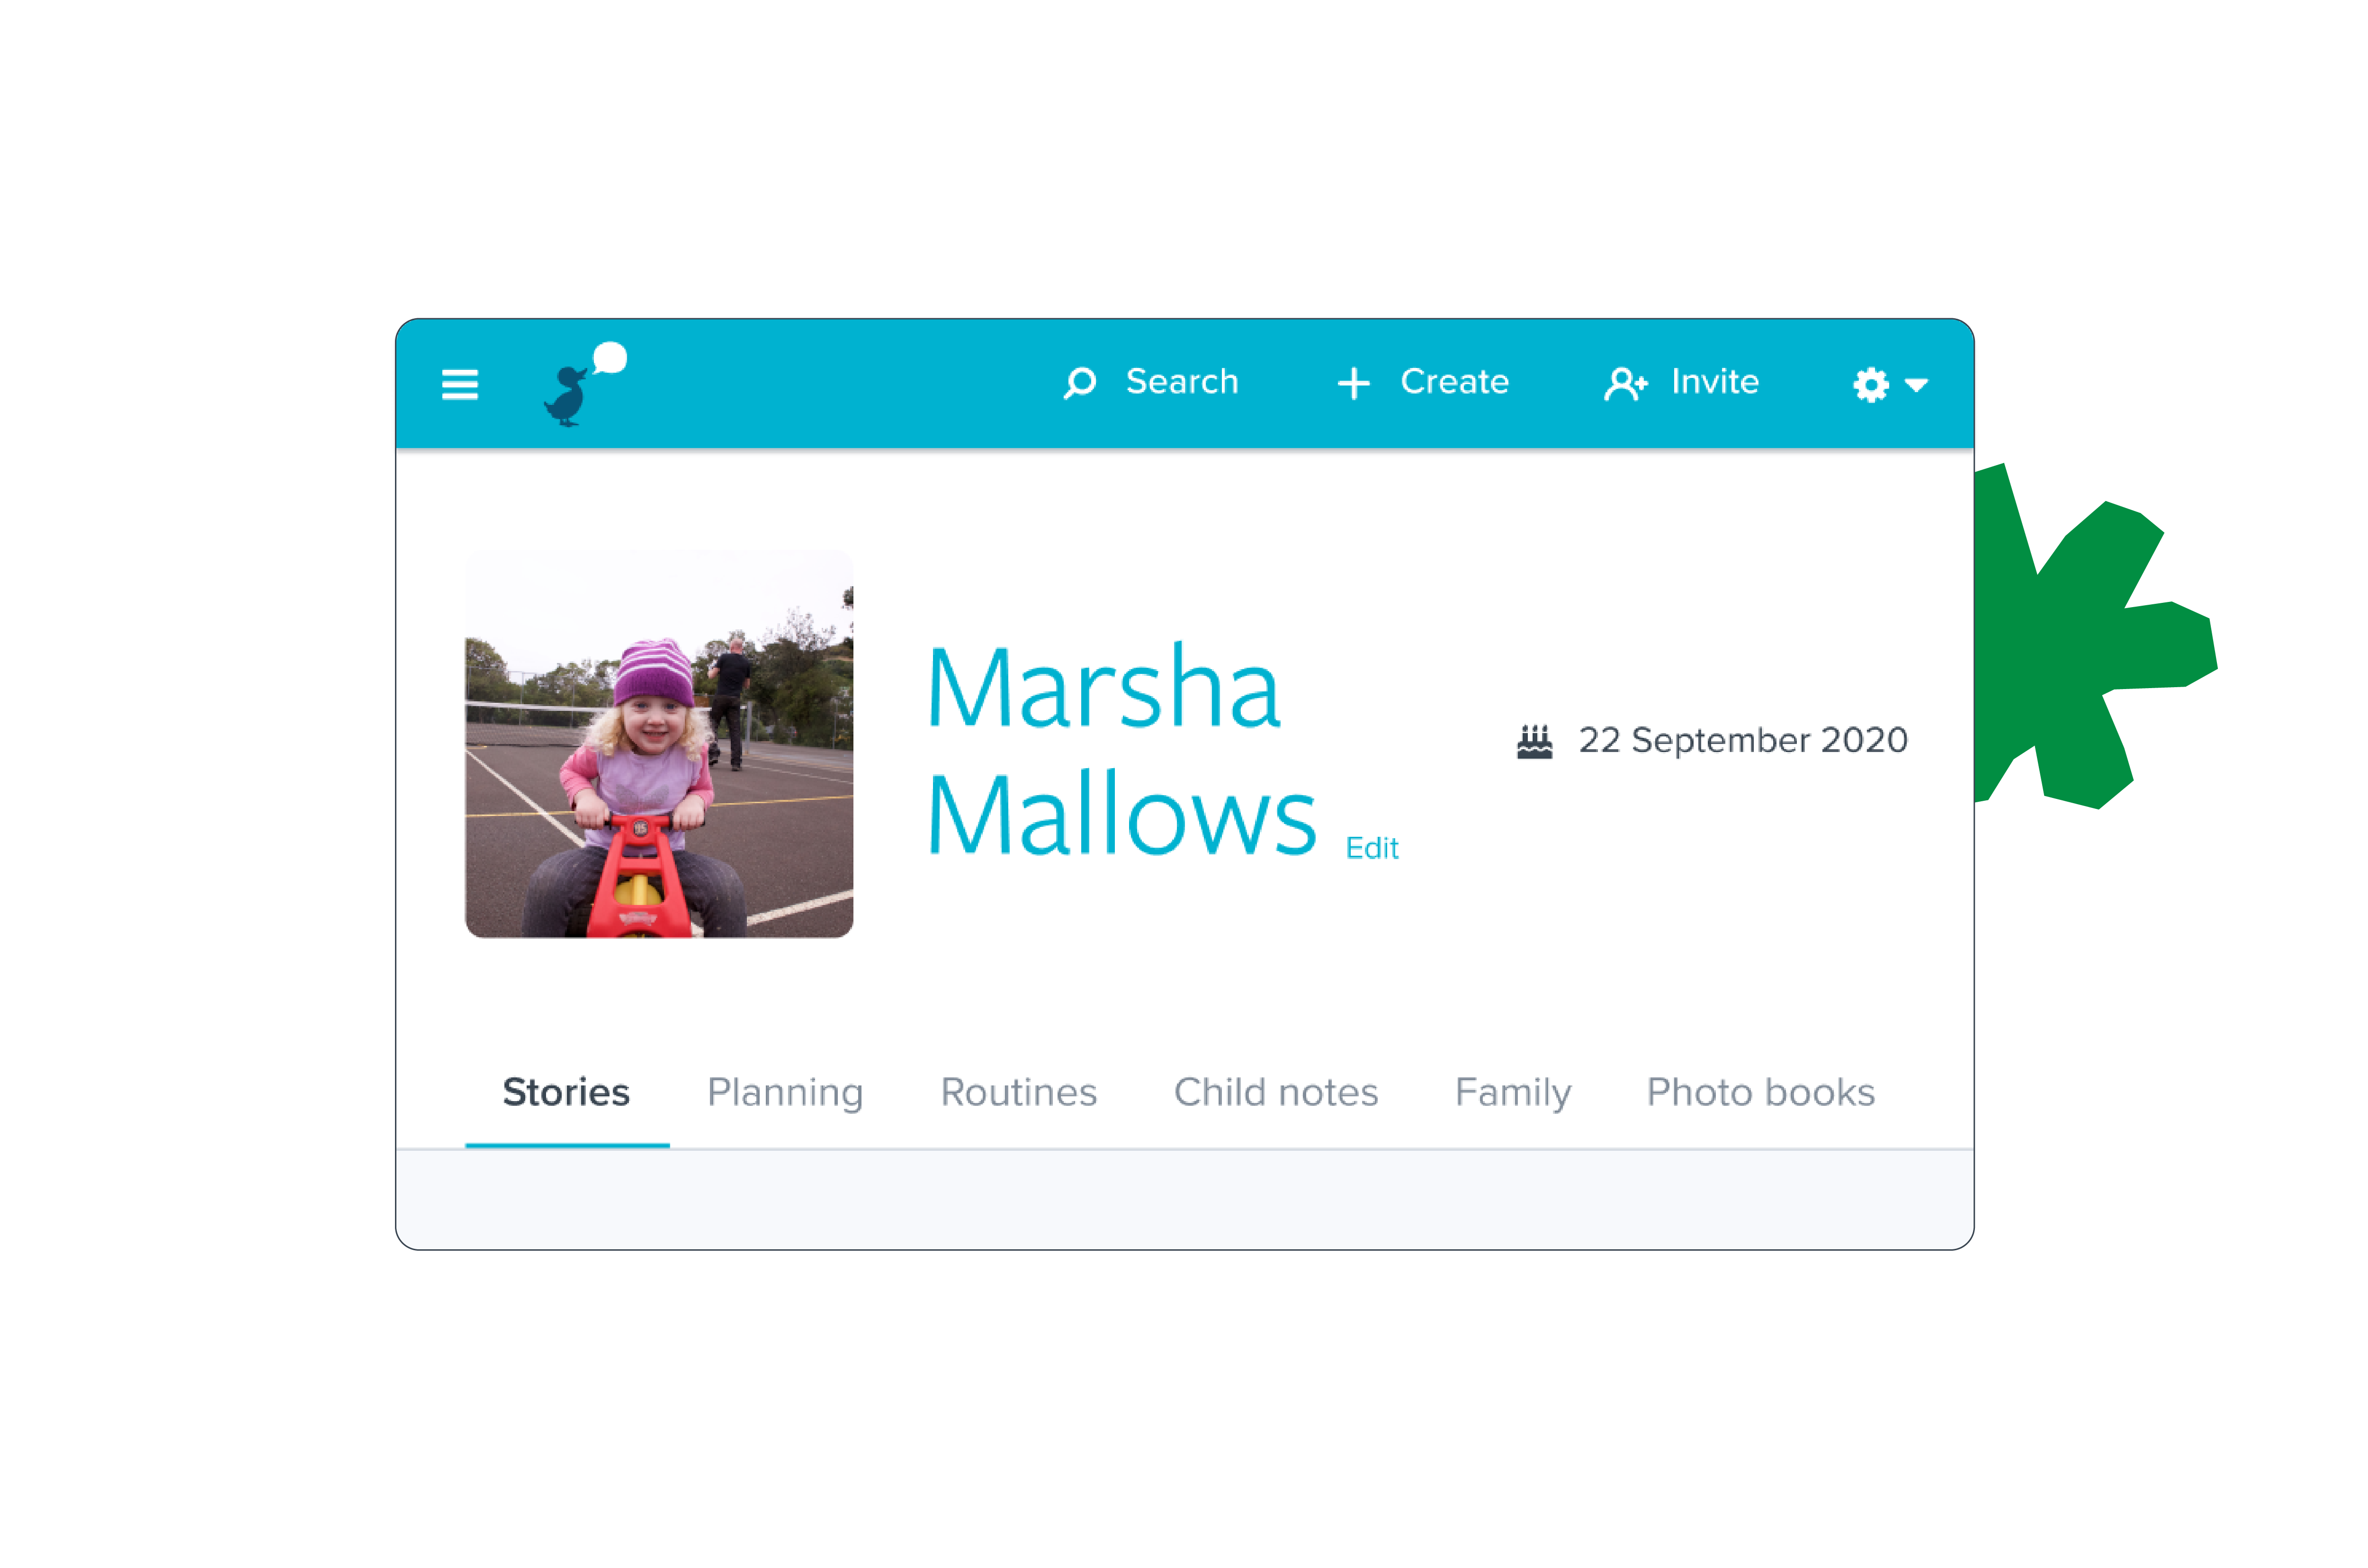The height and width of the screenshot is (1568, 2368).
Task: Expand the settings dropdown arrow
Action: click(1916, 385)
